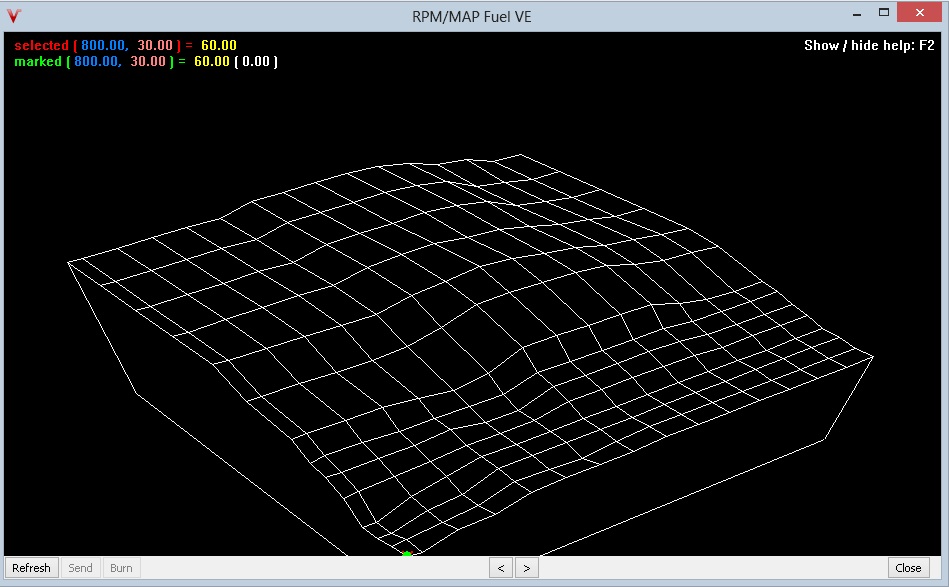
Task: Step back view with the "<" stepper control
Action: (500, 567)
